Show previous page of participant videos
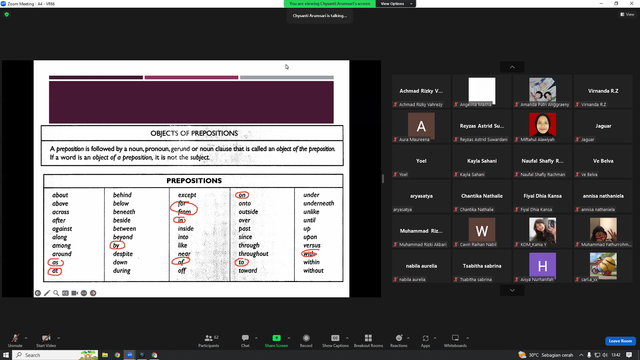Image resolution: width=640 pixels, height=360 pixels. pyautogui.click(x=512, y=67)
